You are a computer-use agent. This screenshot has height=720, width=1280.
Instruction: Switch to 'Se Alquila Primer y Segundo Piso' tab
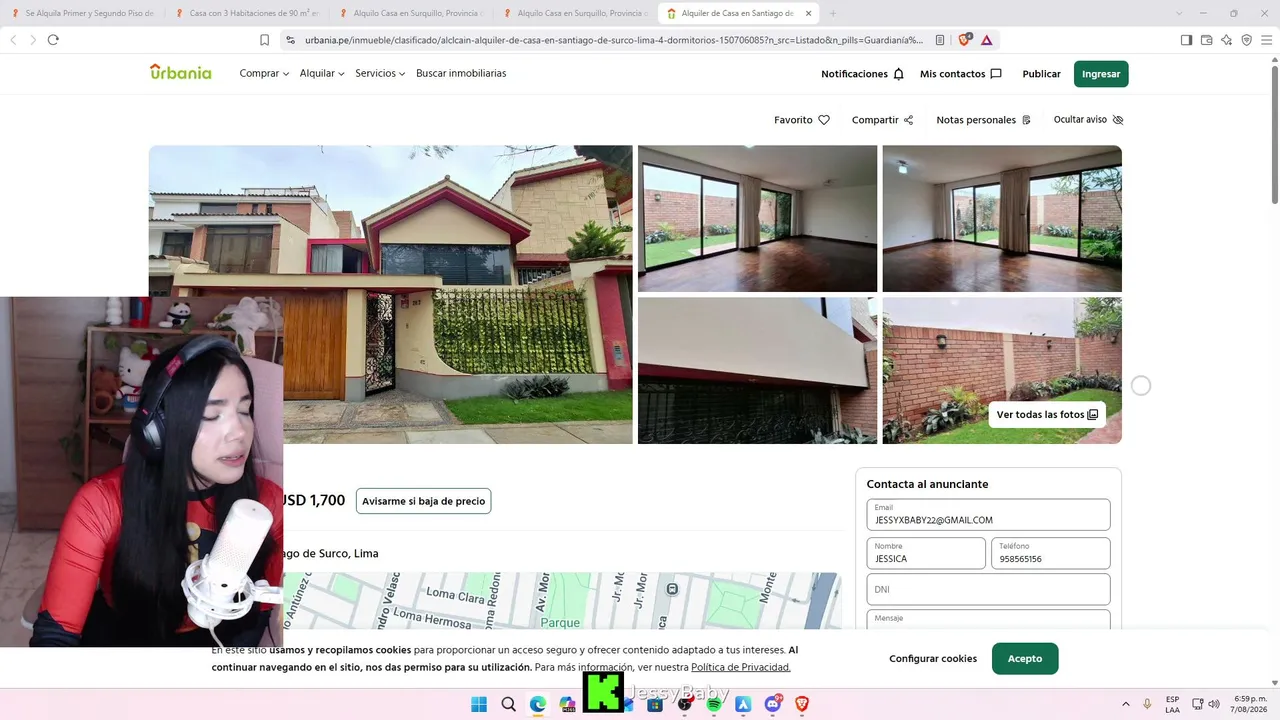pyautogui.click(x=82, y=13)
